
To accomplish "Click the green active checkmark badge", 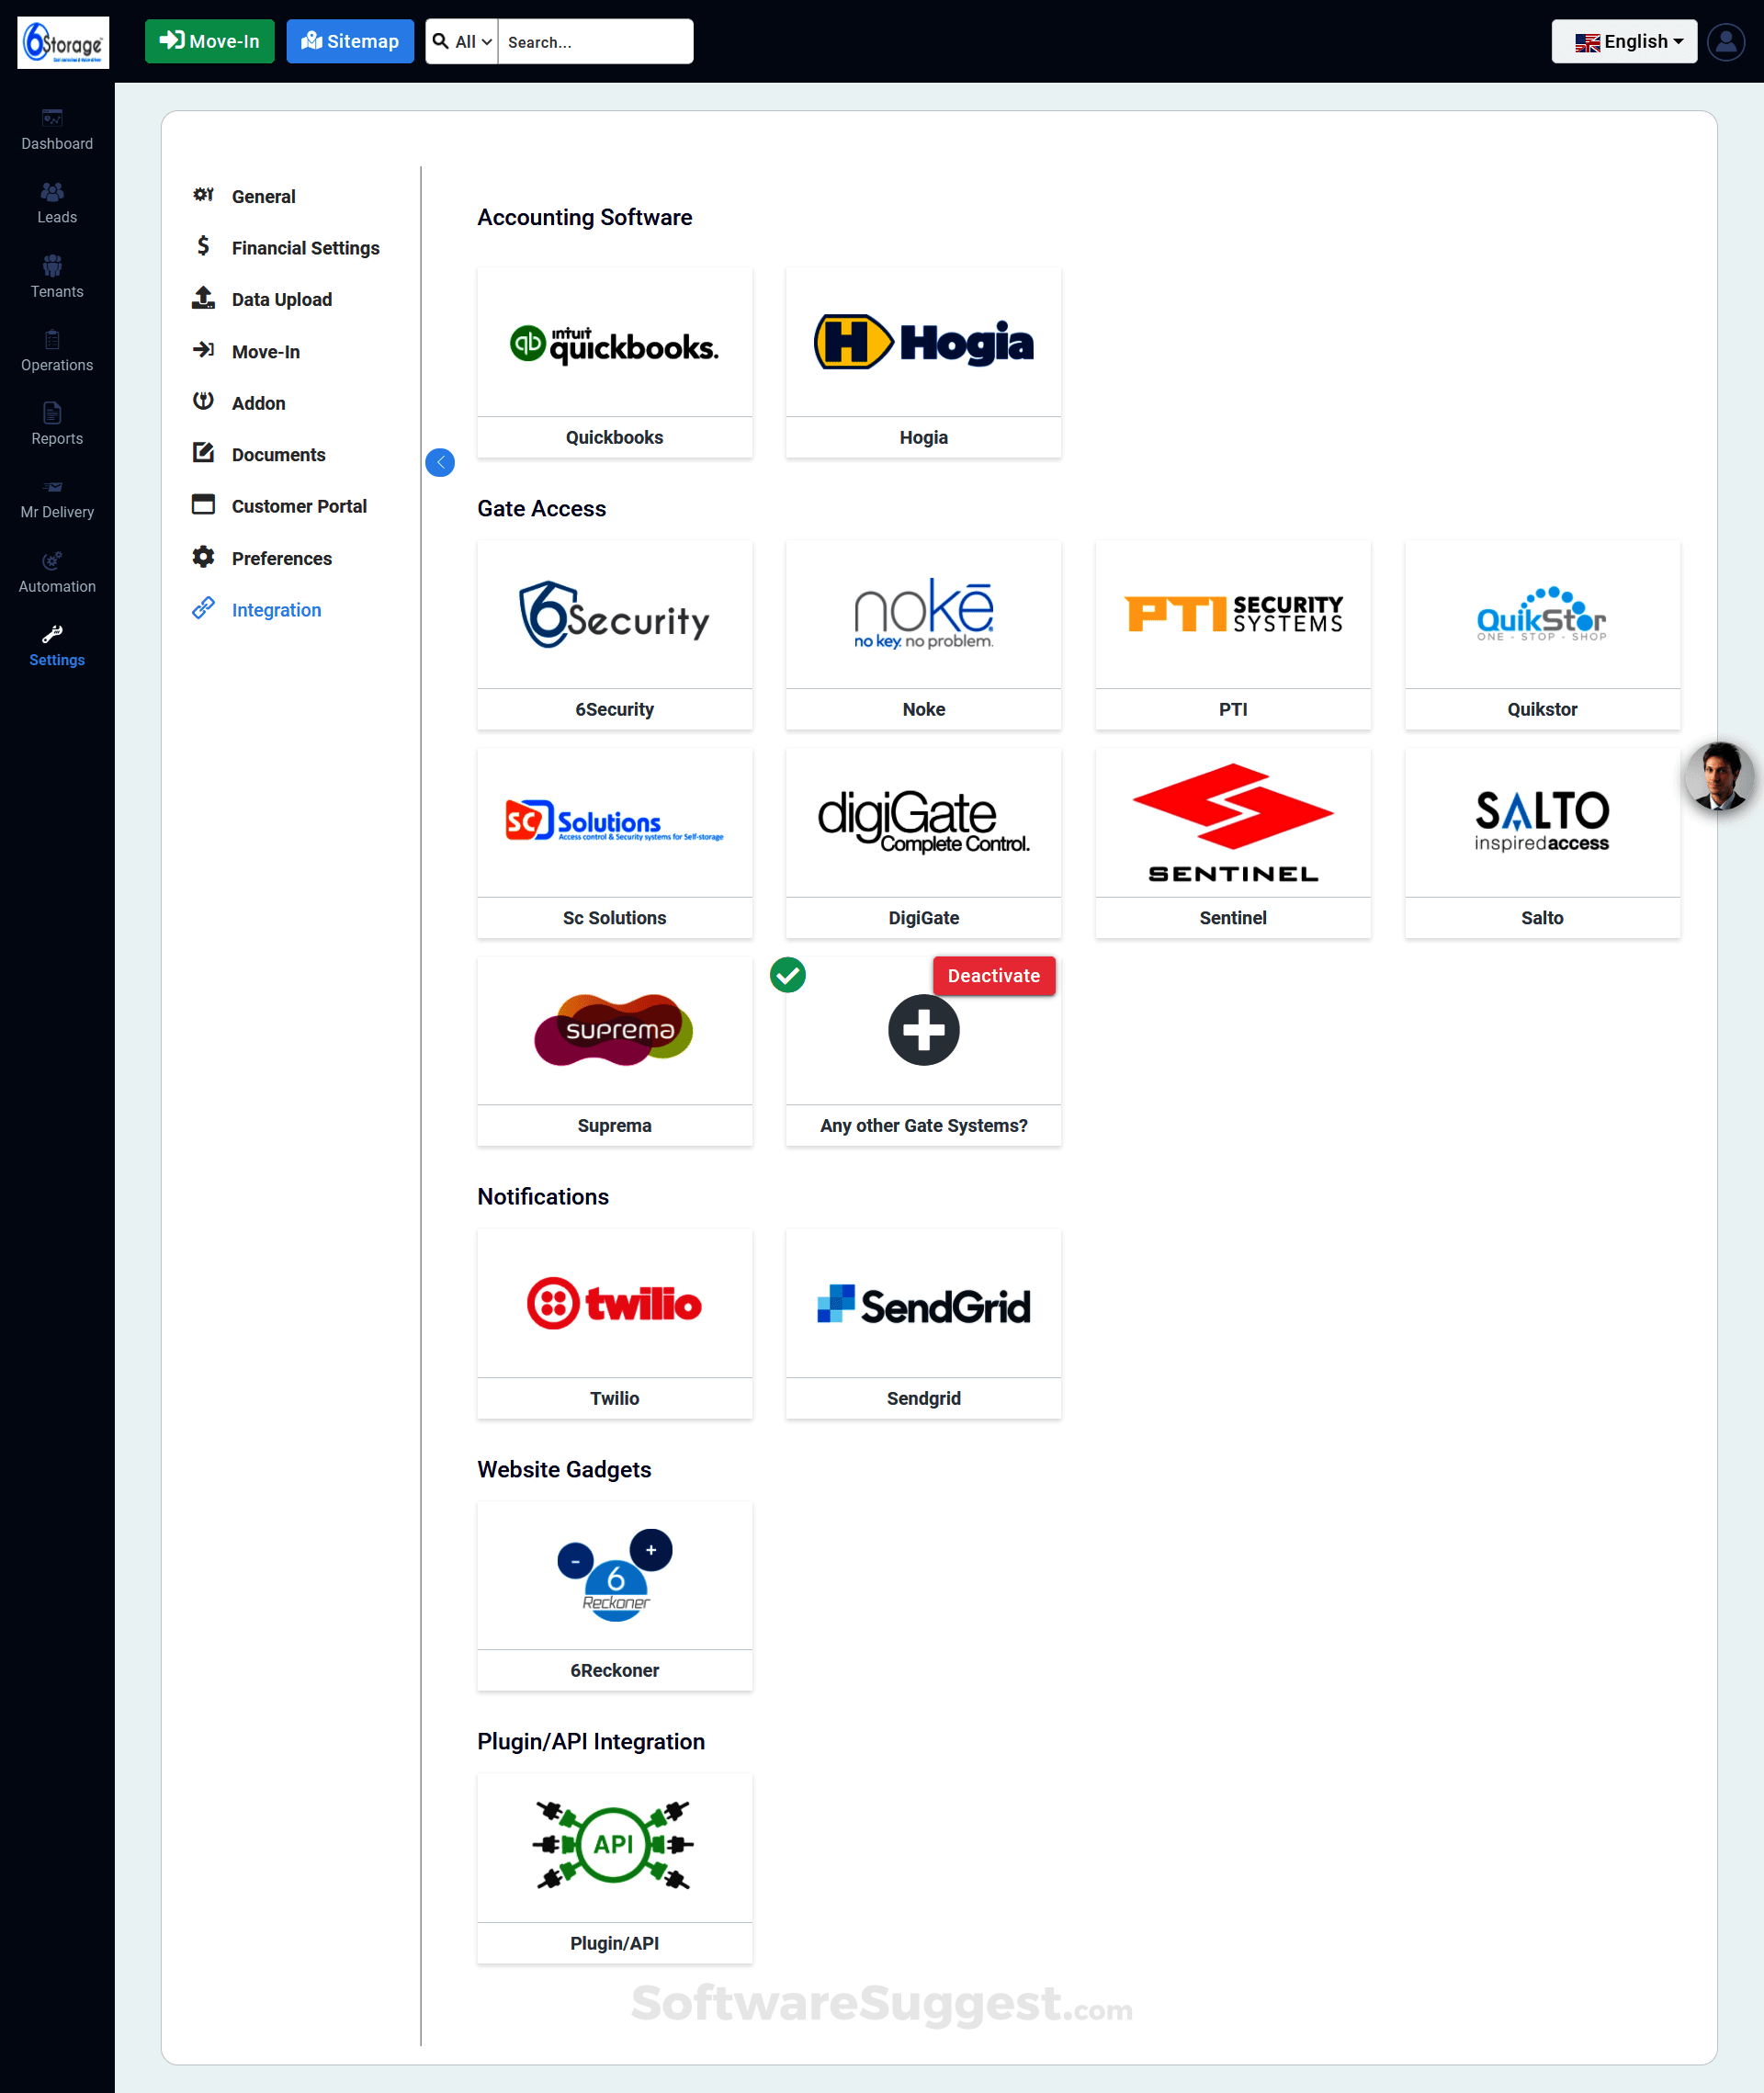I will (x=788, y=975).
